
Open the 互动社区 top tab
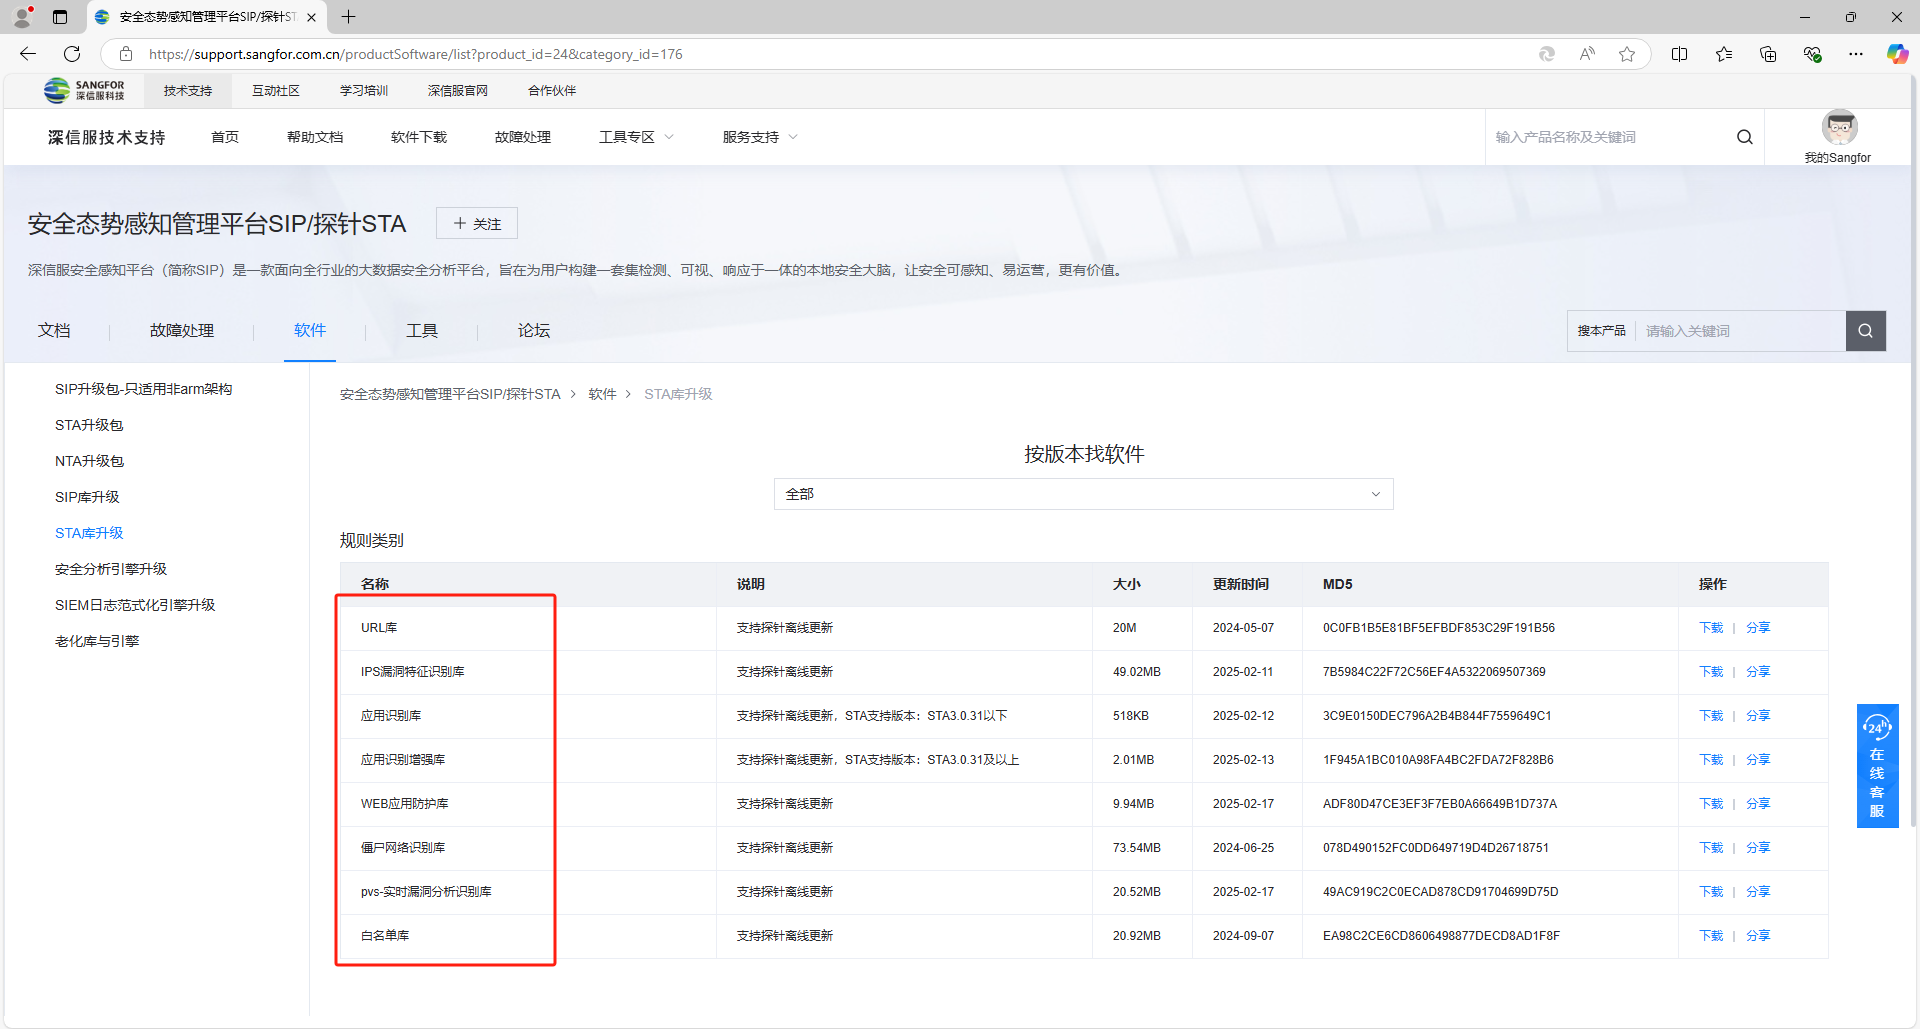276,91
